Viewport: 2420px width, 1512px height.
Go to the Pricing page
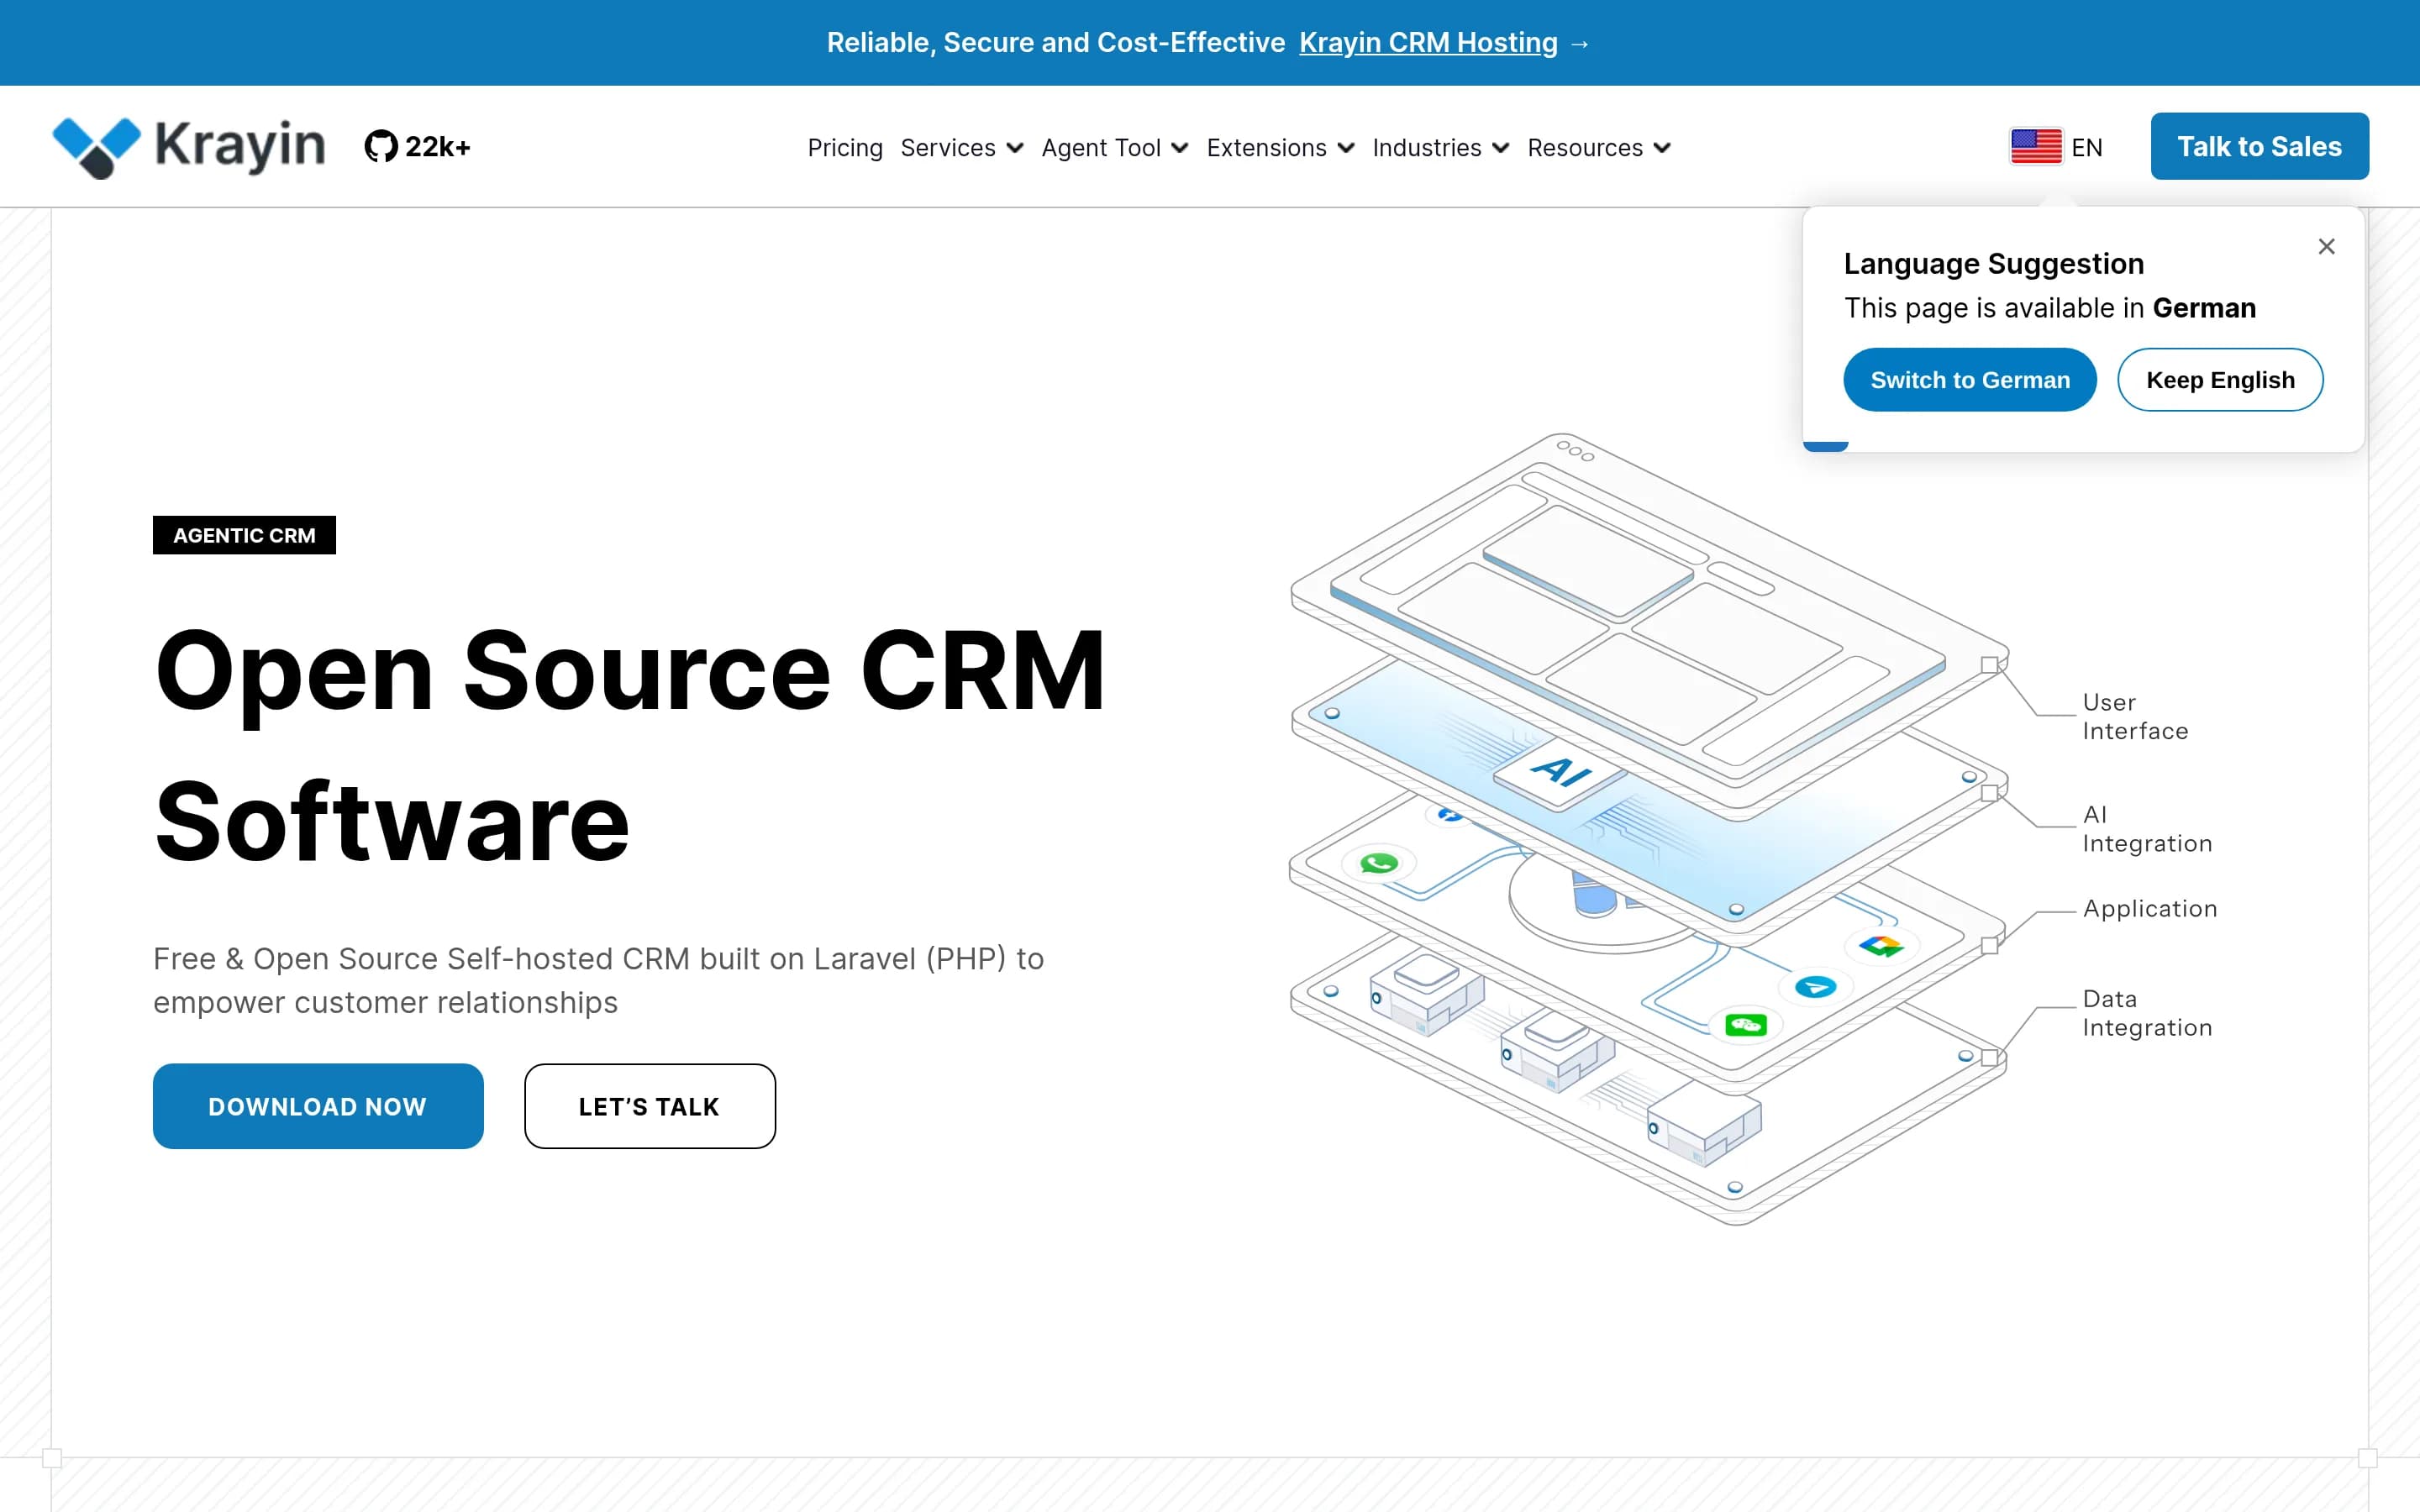tap(845, 148)
